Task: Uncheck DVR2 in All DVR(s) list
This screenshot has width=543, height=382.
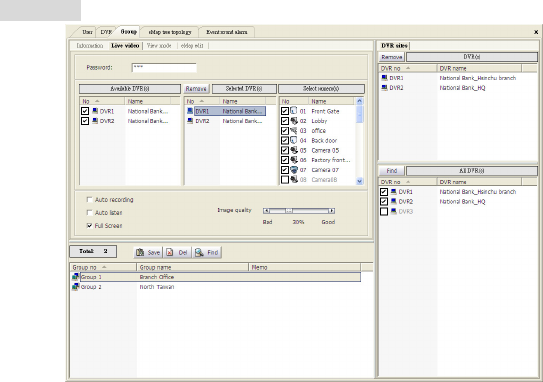Action: click(x=384, y=202)
